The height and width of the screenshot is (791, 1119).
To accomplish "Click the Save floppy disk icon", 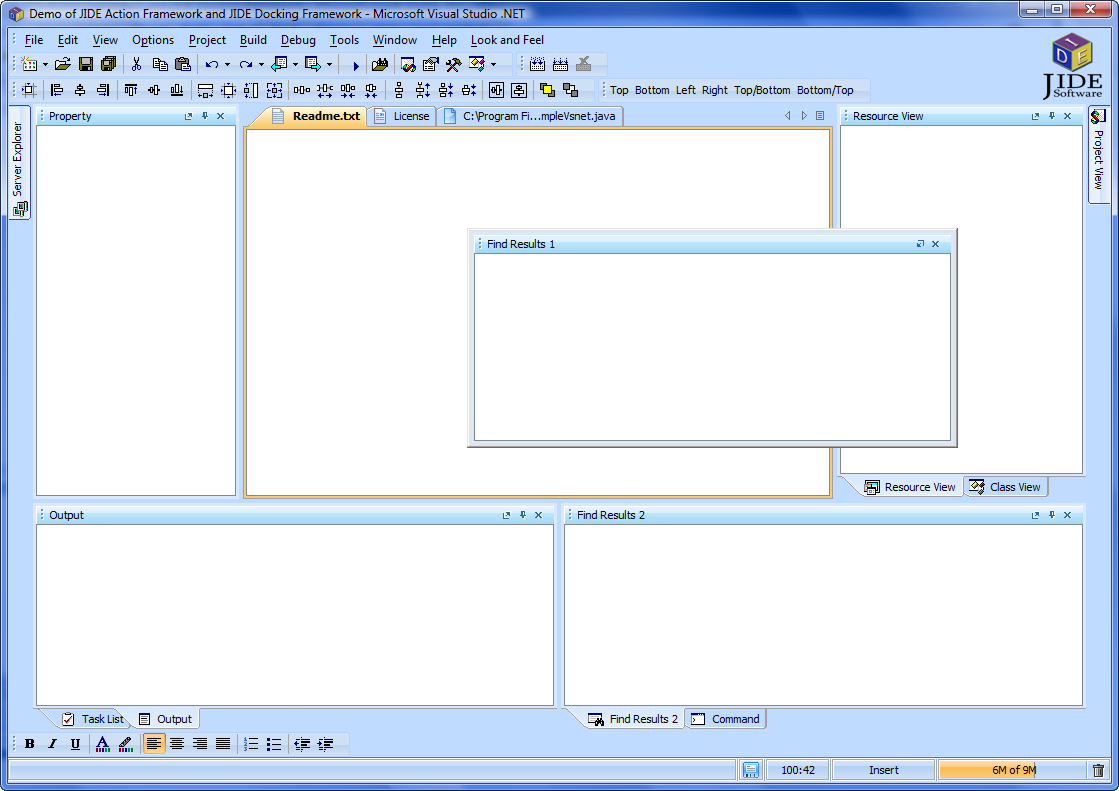I will coord(86,64).
